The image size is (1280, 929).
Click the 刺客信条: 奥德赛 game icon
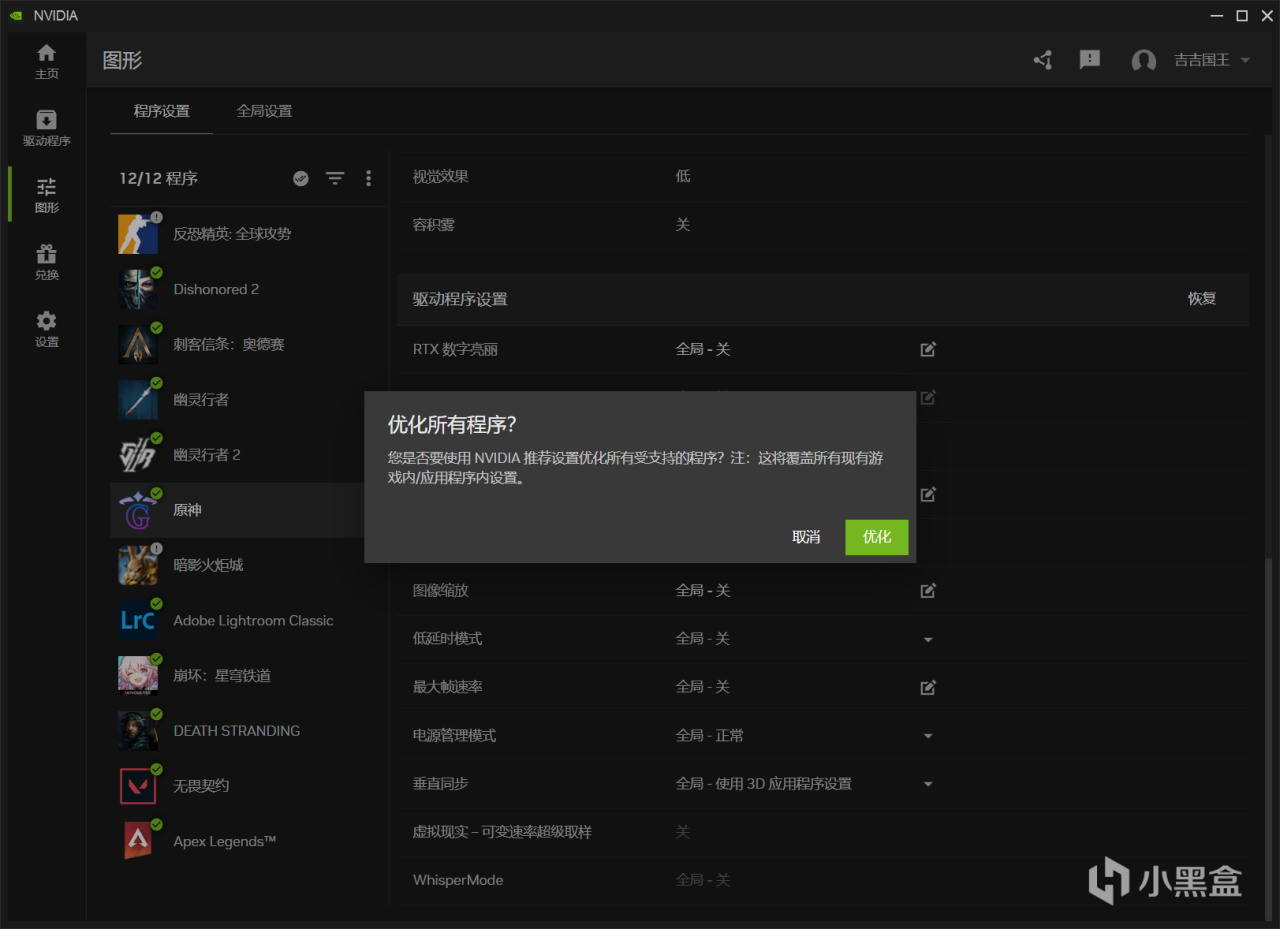coord(137,344)
